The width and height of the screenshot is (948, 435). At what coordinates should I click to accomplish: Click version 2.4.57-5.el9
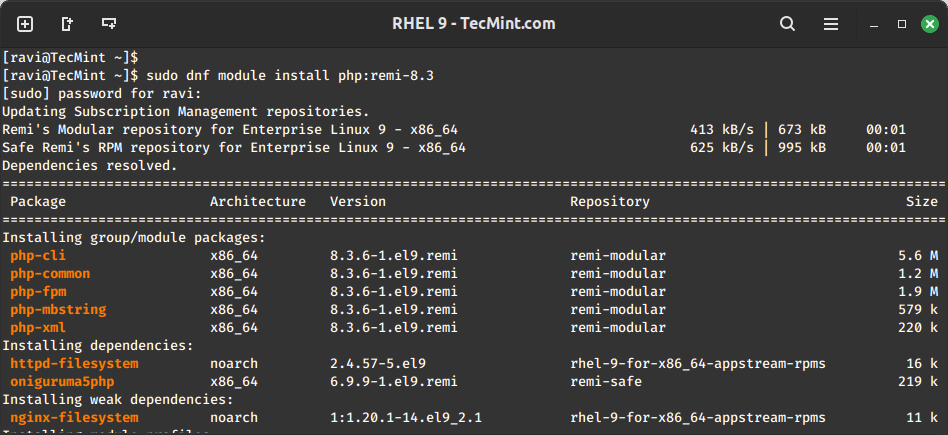pyautogui.click(x=377, y=364)
